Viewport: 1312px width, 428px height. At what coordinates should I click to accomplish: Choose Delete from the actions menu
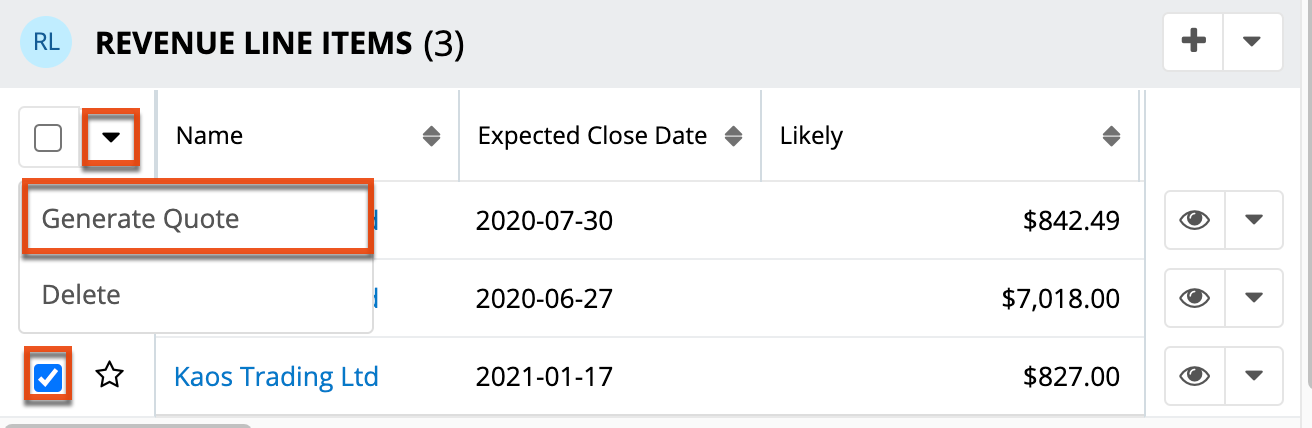[x=81, y=295]
